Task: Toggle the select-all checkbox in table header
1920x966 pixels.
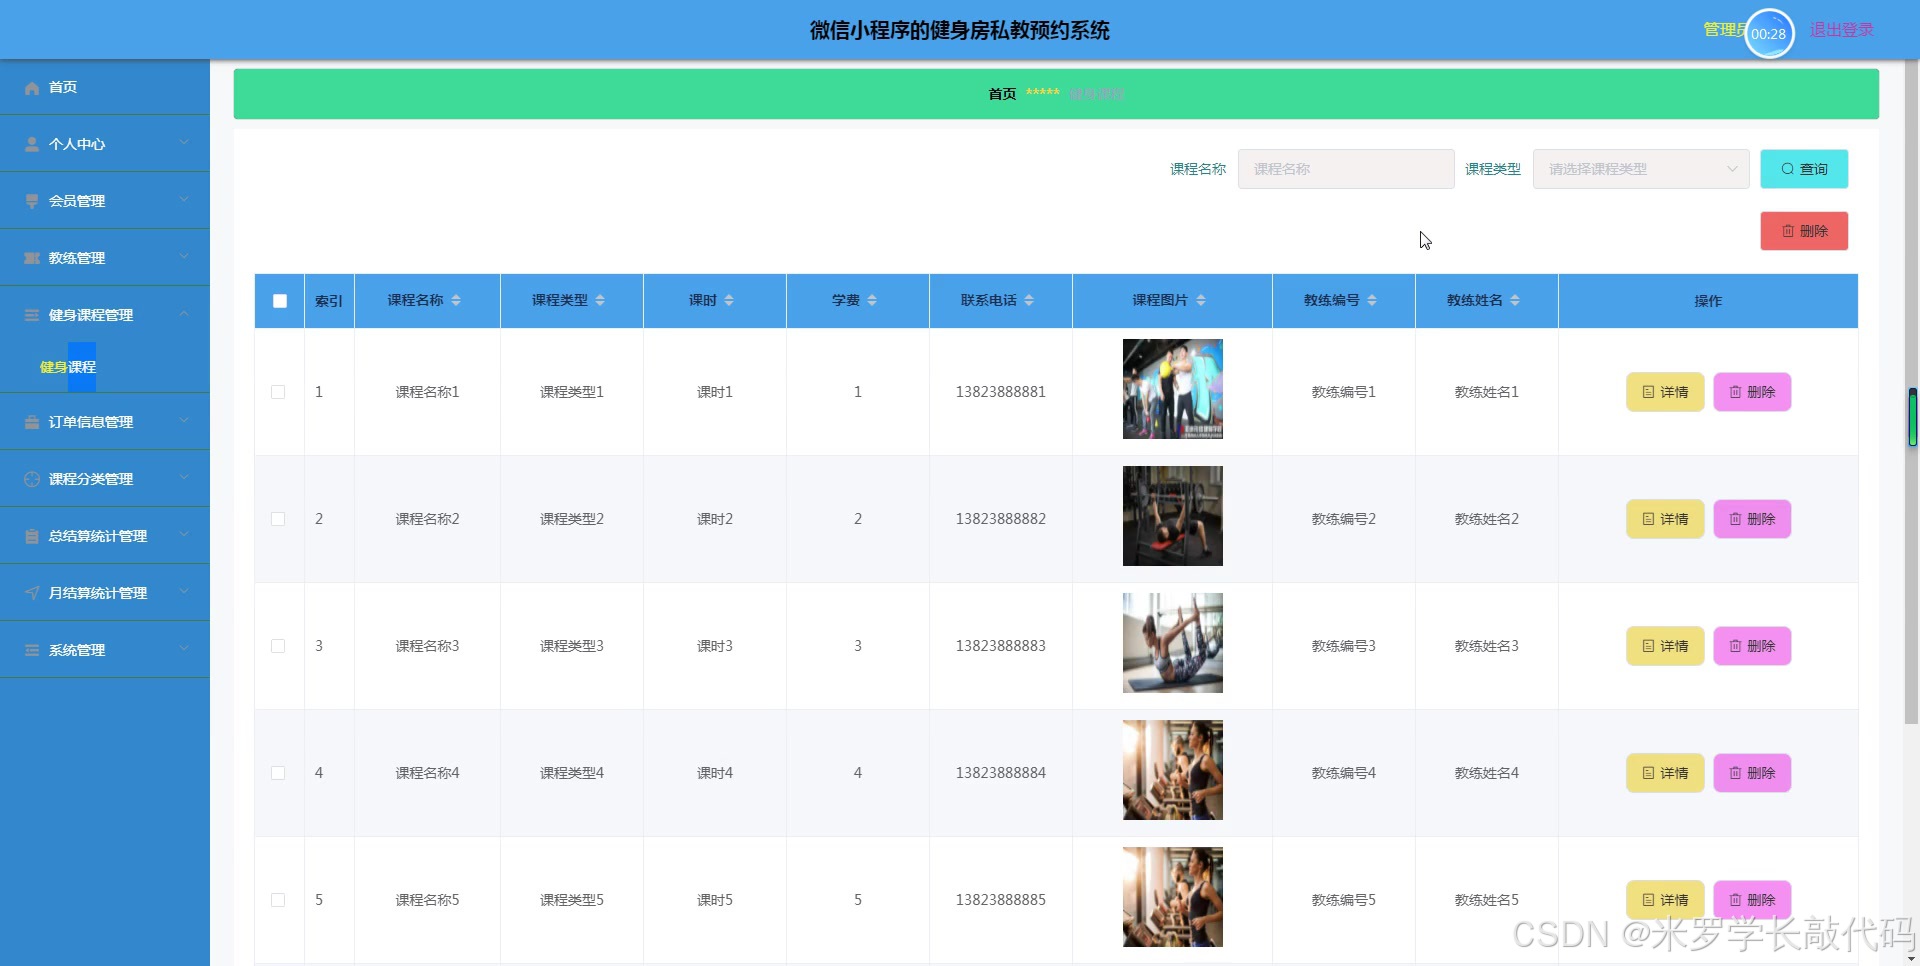Action: (280, 301)
